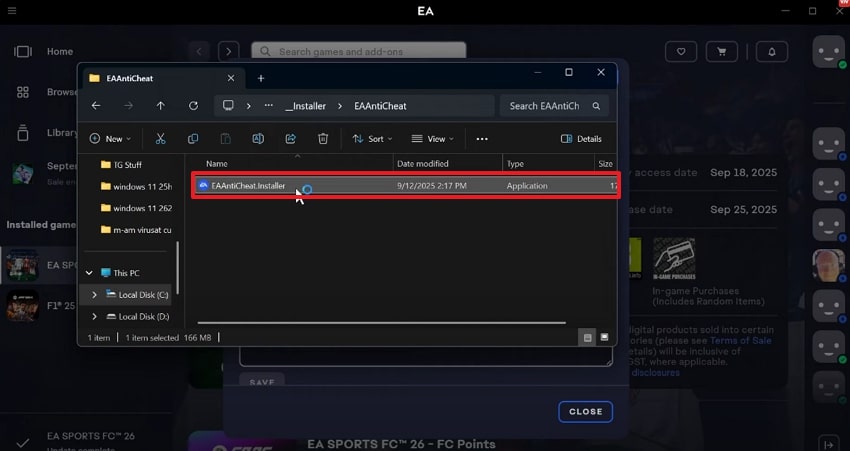Open the See more ellipsis in File Explorer toolbar
Screen dimensions: 850x451
(x=482, y=139)
